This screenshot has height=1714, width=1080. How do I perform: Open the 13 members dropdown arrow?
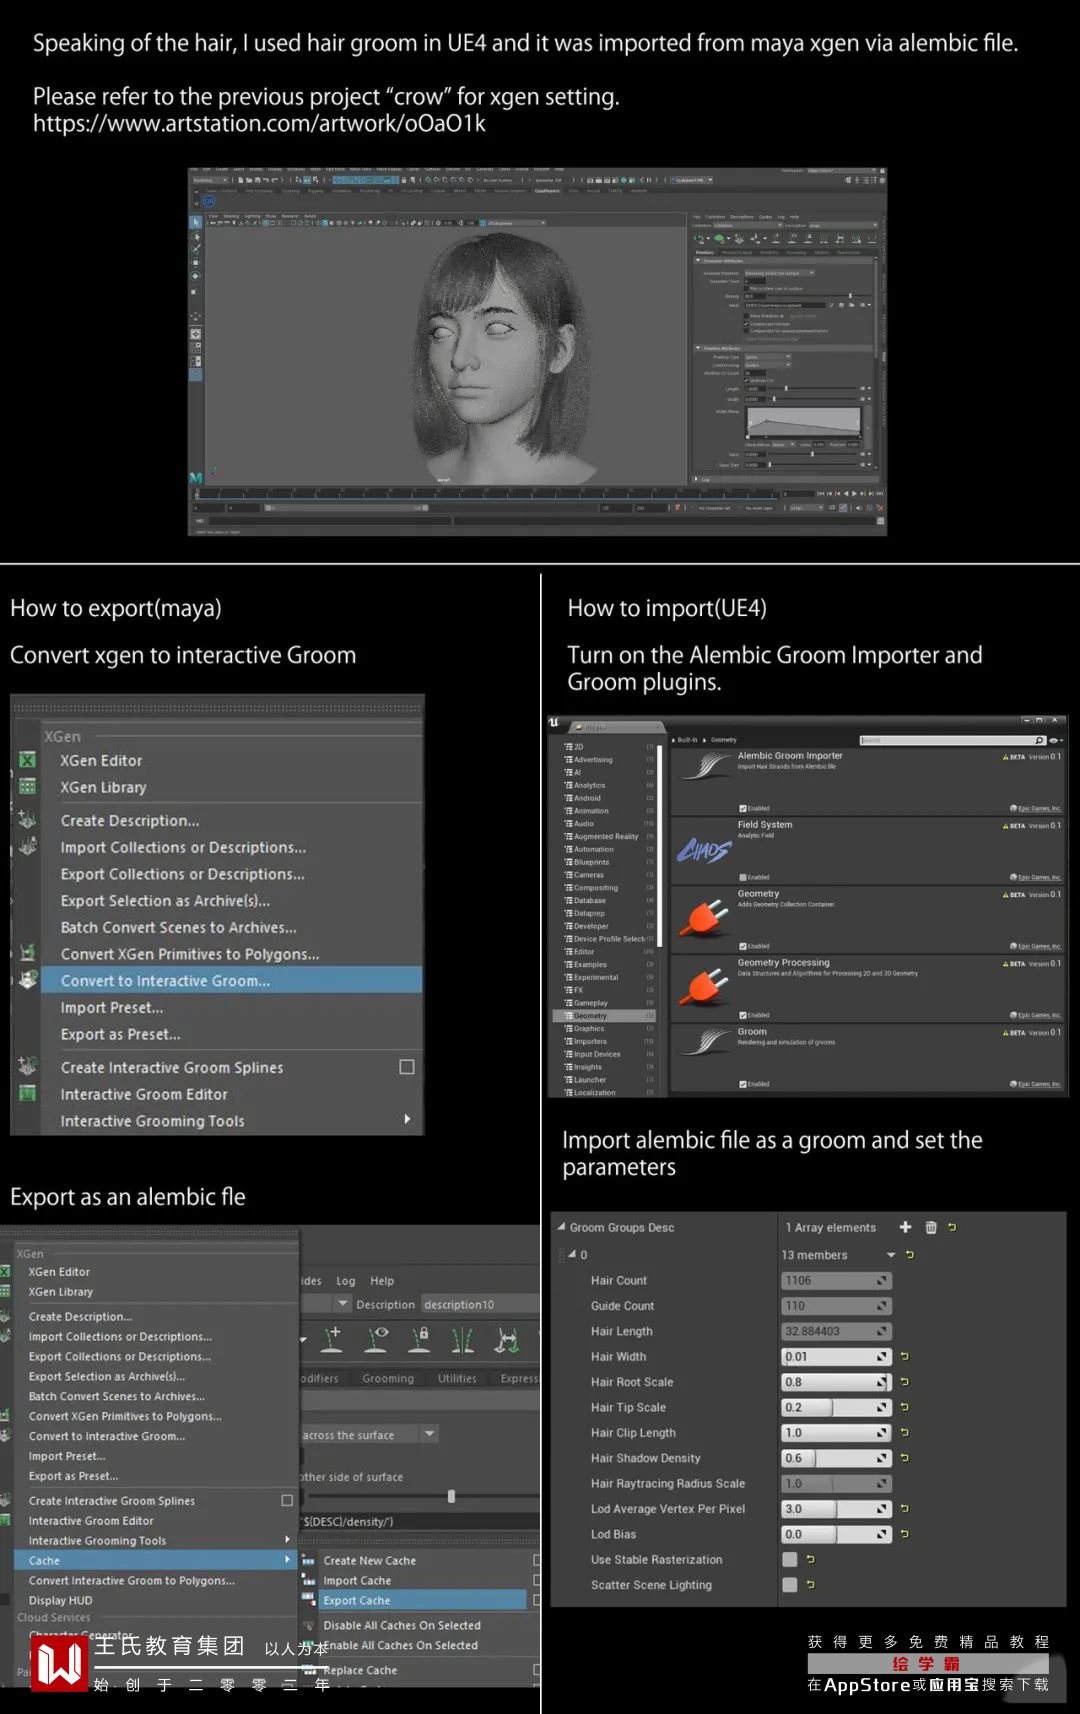[891, 1255]
